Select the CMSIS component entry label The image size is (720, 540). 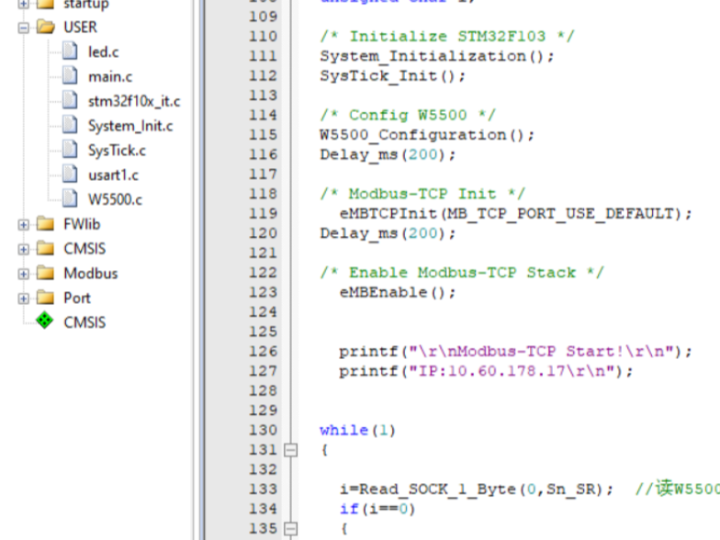pos(84,322)
